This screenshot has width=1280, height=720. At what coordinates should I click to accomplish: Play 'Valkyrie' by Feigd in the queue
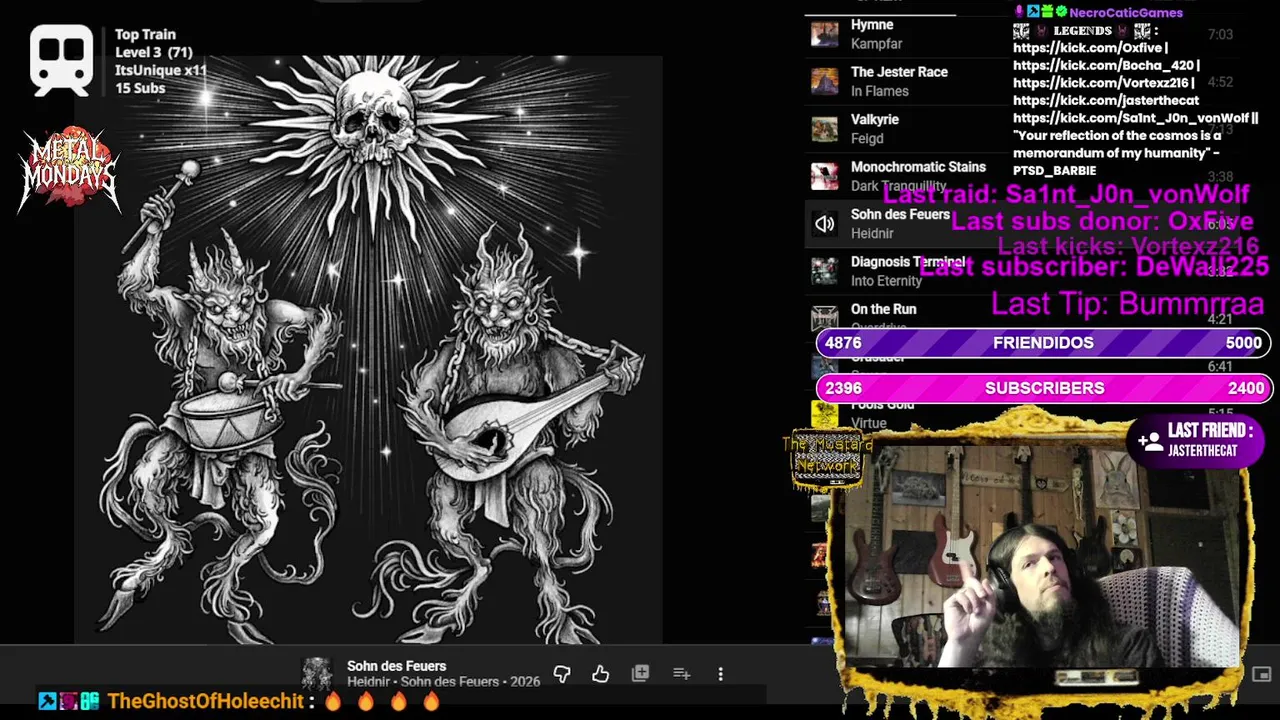coord(875,119)
